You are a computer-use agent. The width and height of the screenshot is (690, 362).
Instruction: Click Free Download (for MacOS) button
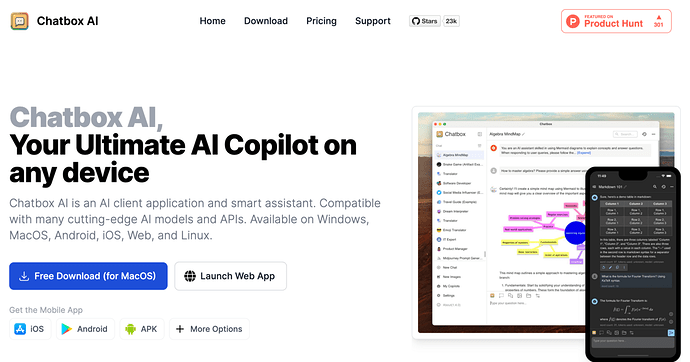tap(88, 276)
